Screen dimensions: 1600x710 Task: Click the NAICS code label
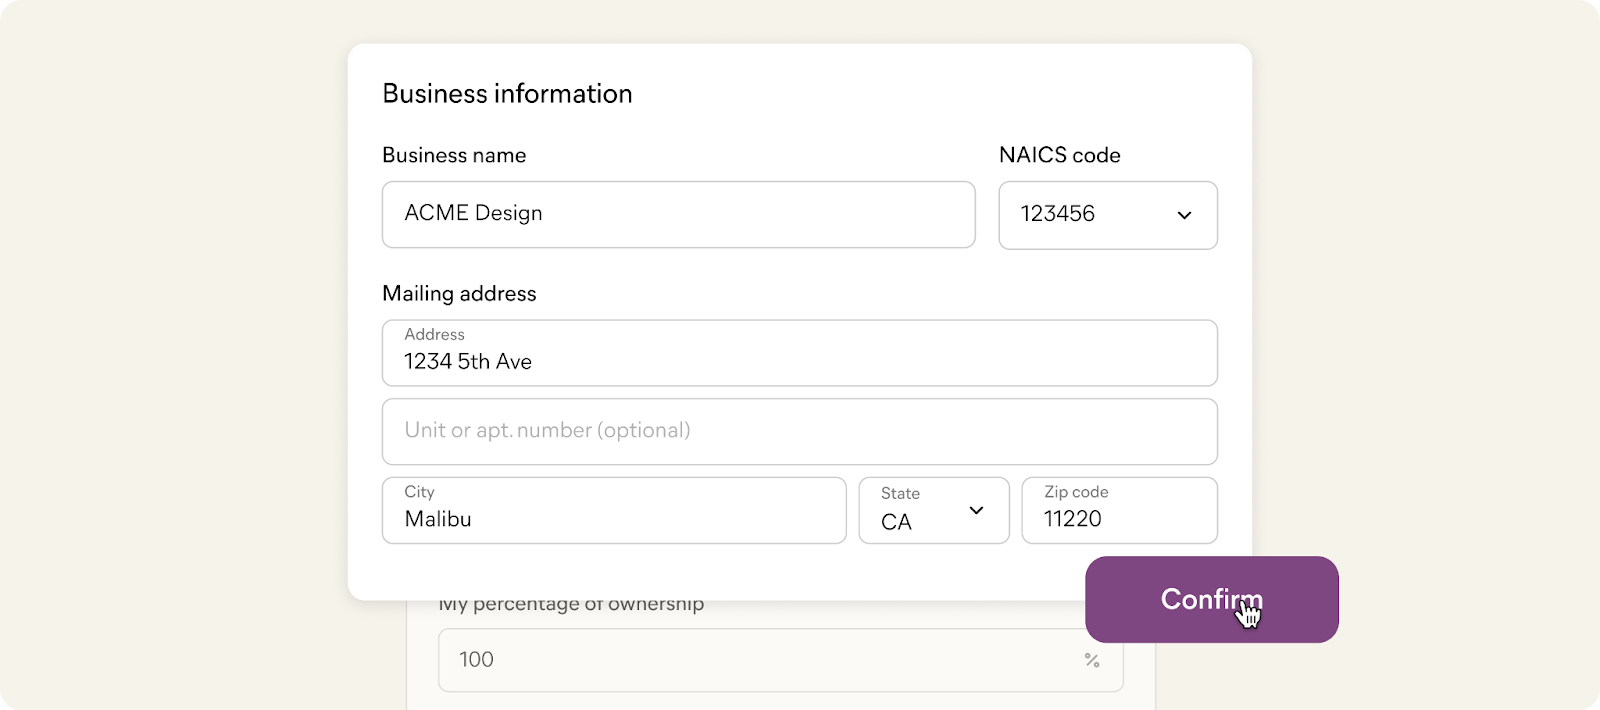(1059, 155)
